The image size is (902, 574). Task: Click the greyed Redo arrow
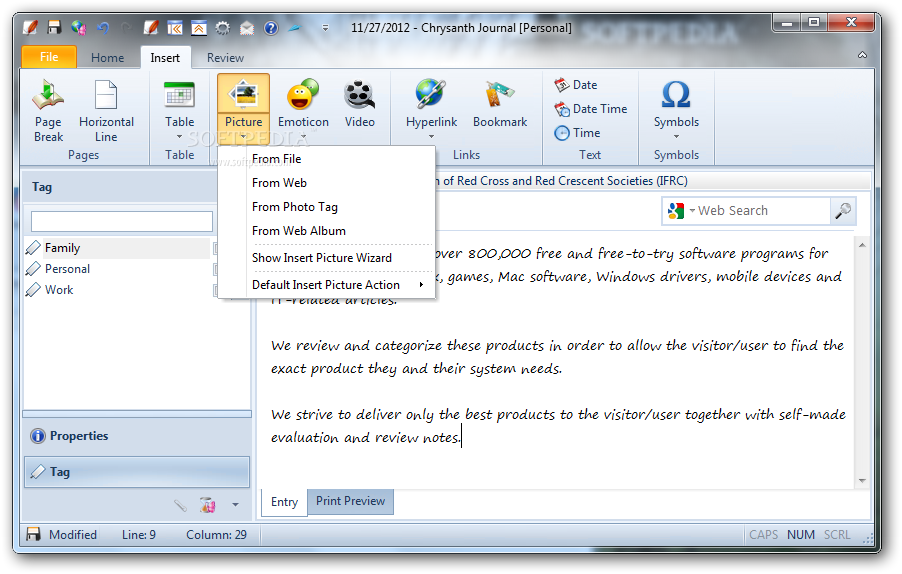pos(127,27)
